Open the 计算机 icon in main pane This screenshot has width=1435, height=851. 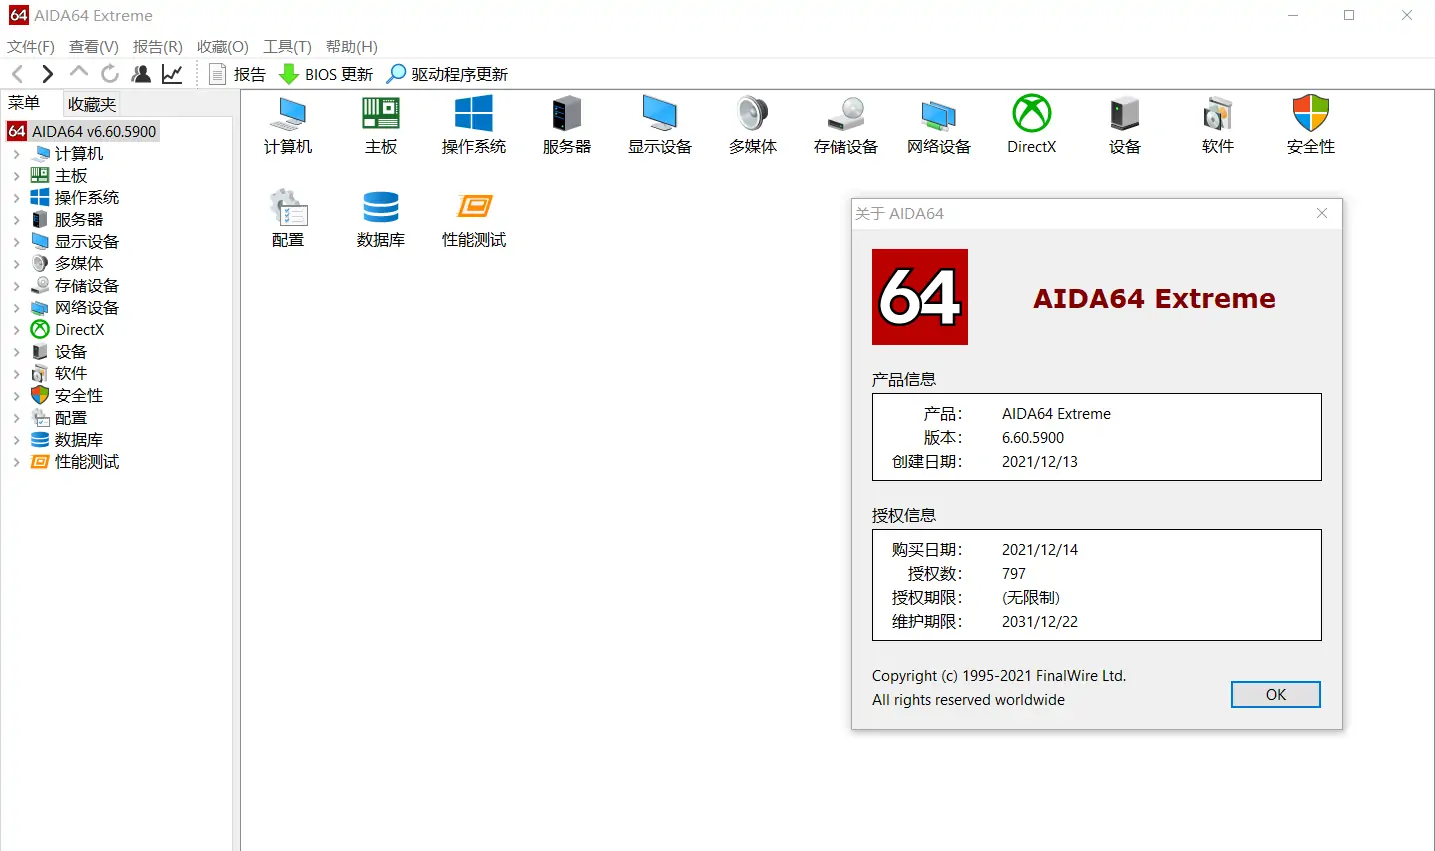coord(288,126)
